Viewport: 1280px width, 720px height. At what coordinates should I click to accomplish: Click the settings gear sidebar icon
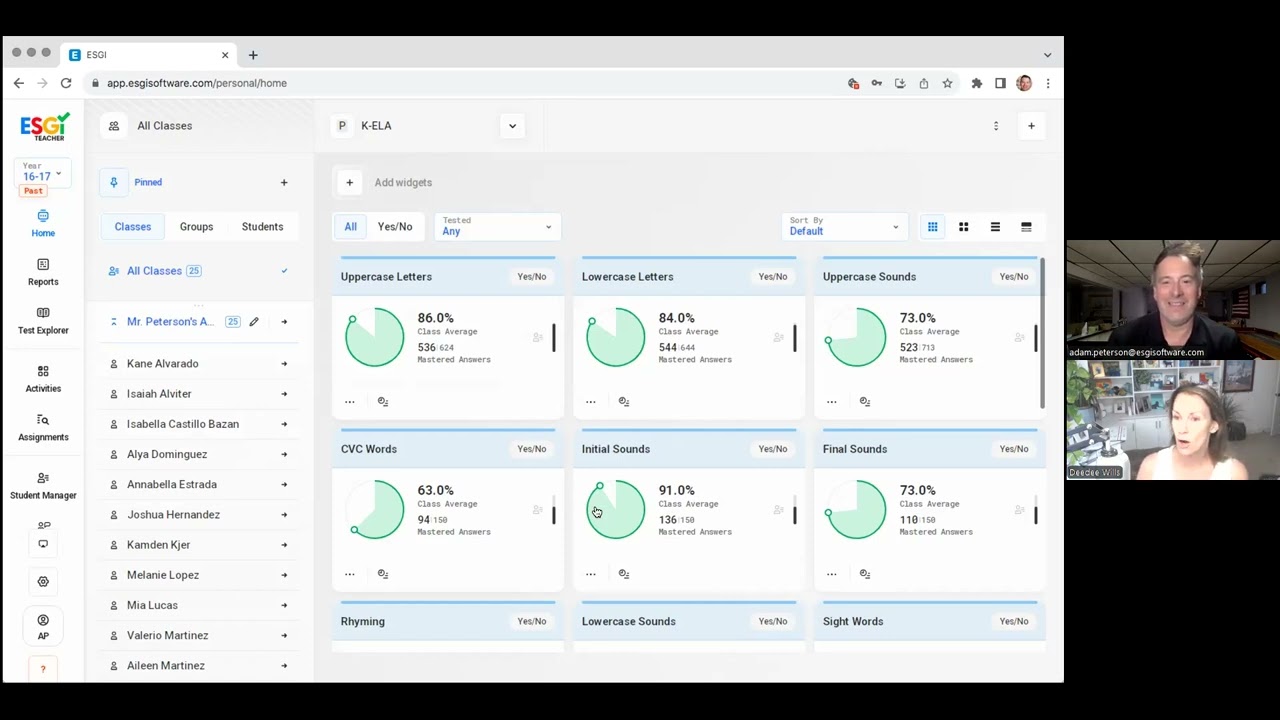click(43, 581)
